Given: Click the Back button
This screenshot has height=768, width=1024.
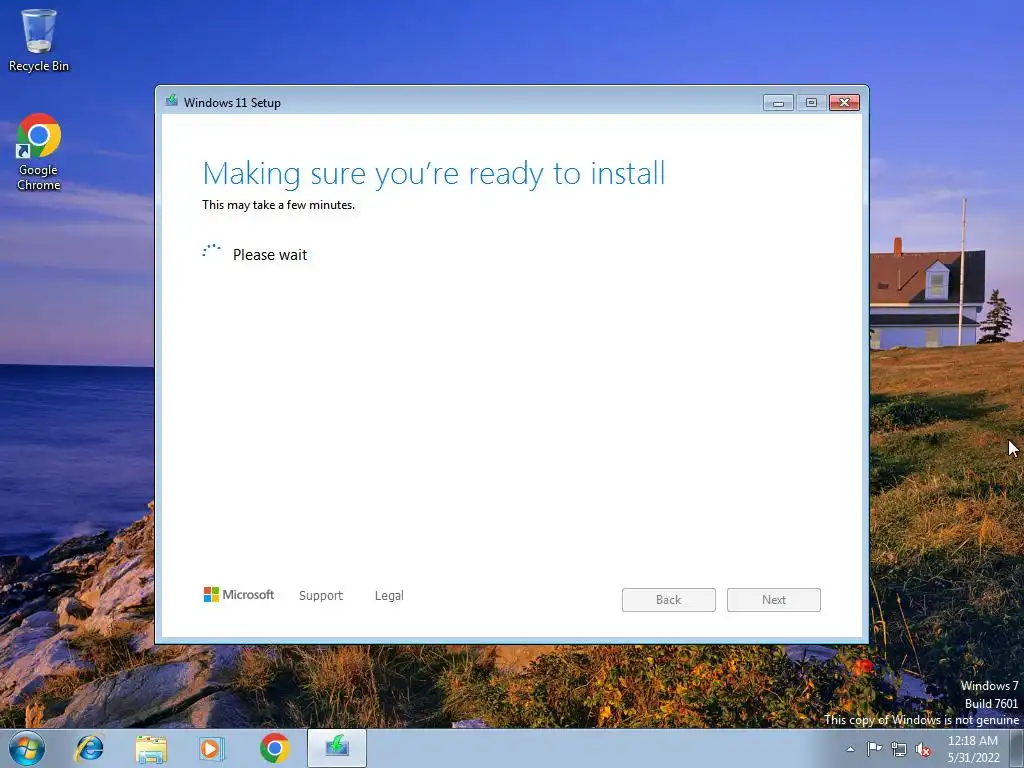Looking at the screenshot, I should [669, 600].
